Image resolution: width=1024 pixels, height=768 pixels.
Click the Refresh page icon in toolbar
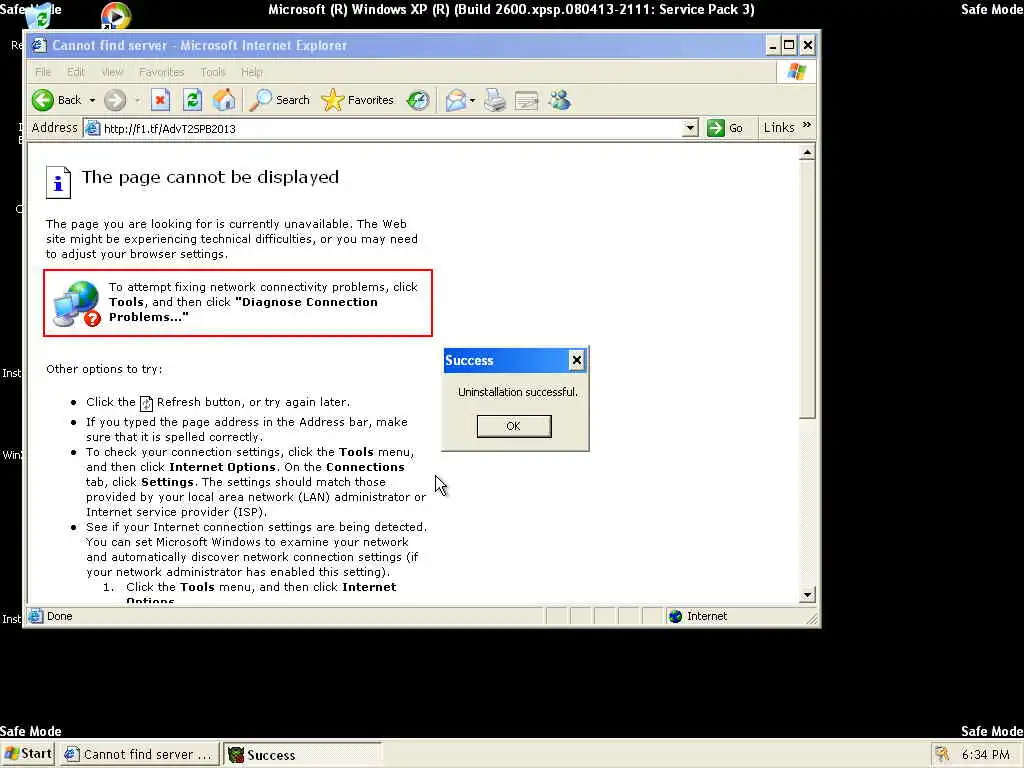point(192,100)
